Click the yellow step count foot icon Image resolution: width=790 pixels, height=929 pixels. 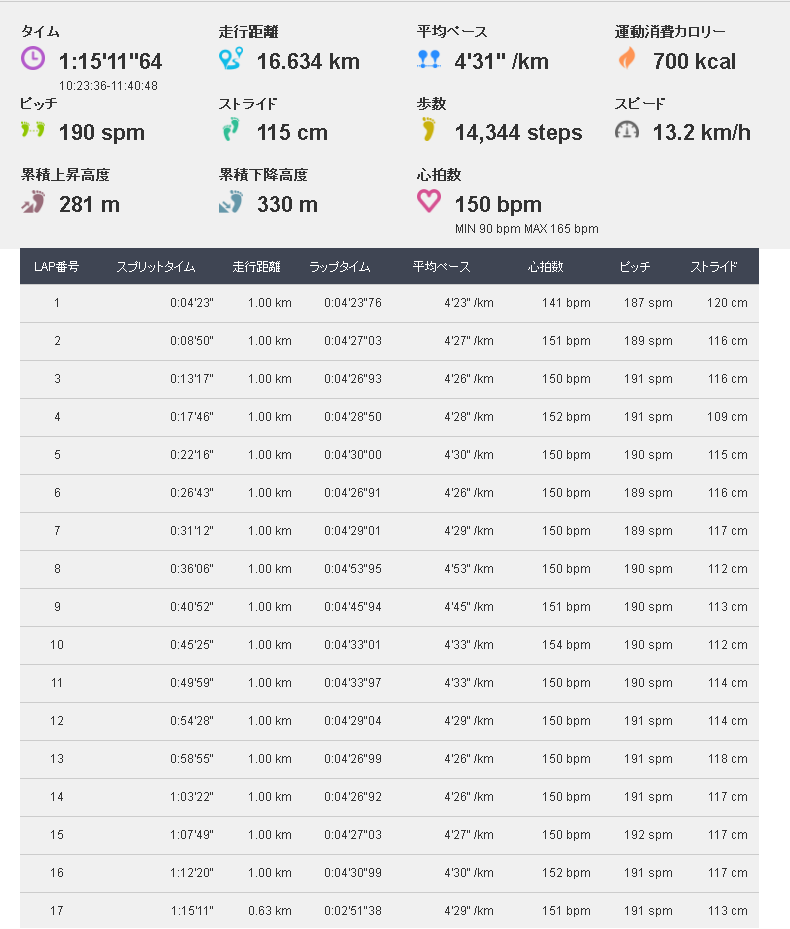pyautogui.click(x=428, y=129)
